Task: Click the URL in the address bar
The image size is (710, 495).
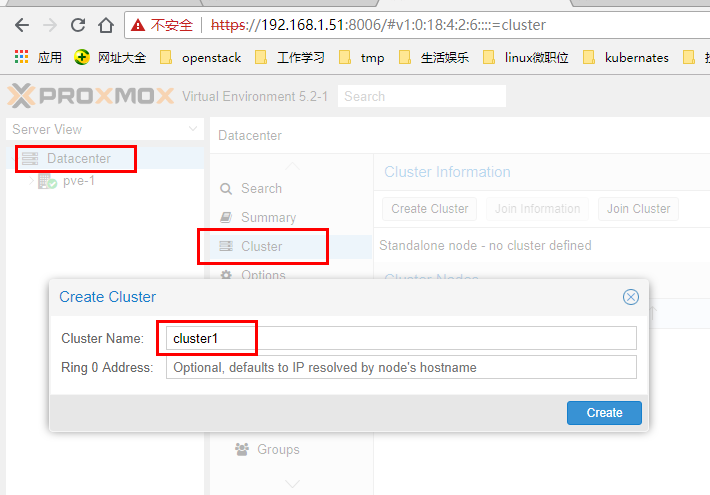Action: click(378, 25)
